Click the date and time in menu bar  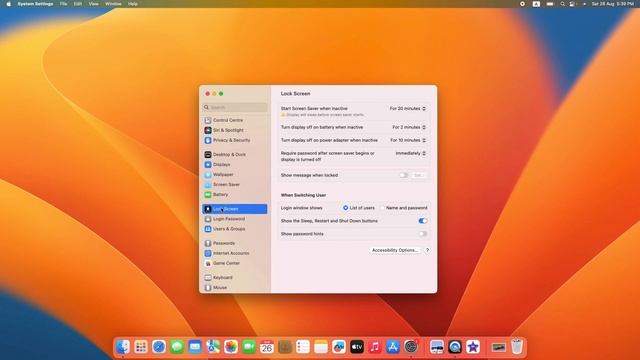pos(613,4)
